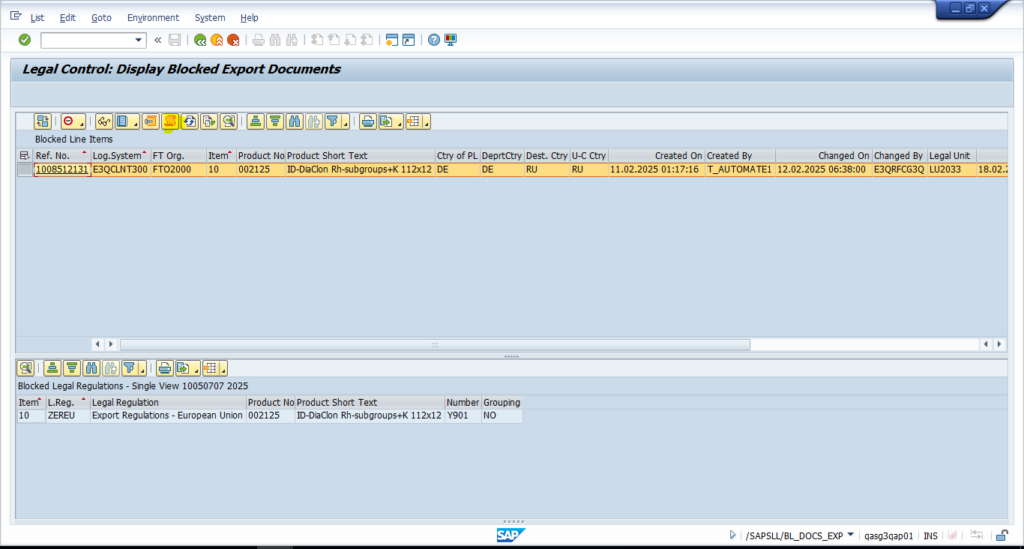Screen dimensions: 1024x549
Task: Expand the status bar with the triangle arrow
Action: (732, 535)
